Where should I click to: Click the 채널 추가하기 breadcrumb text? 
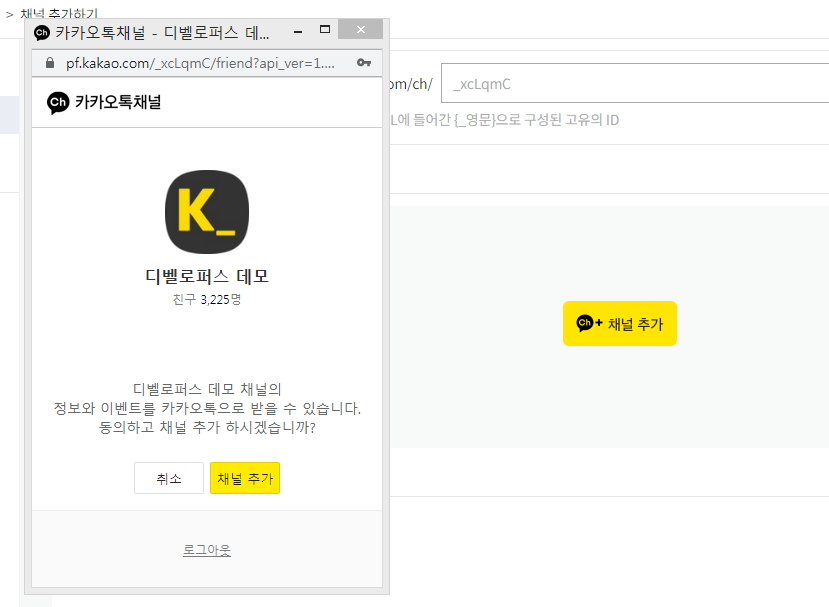tap(59, 14)
